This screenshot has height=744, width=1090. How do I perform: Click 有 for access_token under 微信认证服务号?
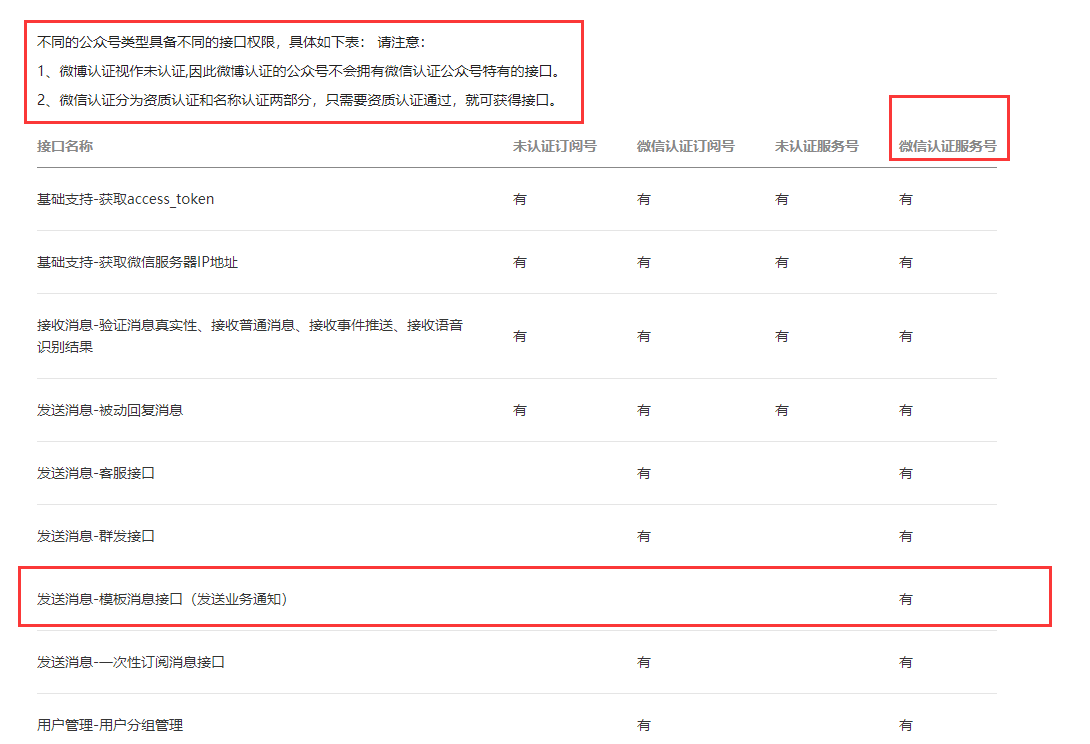[905, 200]
